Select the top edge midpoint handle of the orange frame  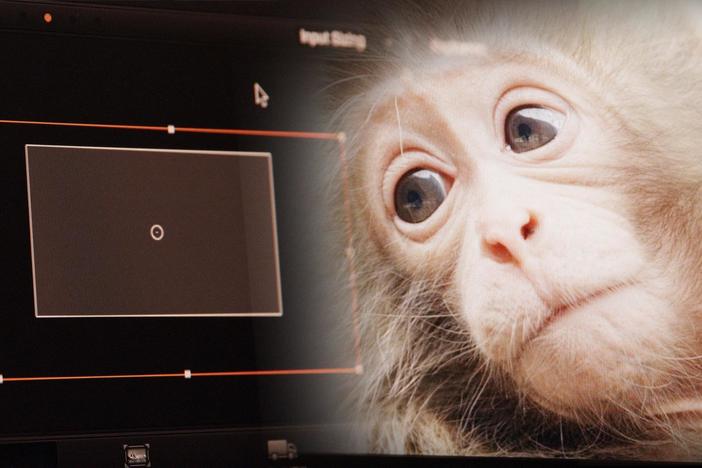click(171, 129)
